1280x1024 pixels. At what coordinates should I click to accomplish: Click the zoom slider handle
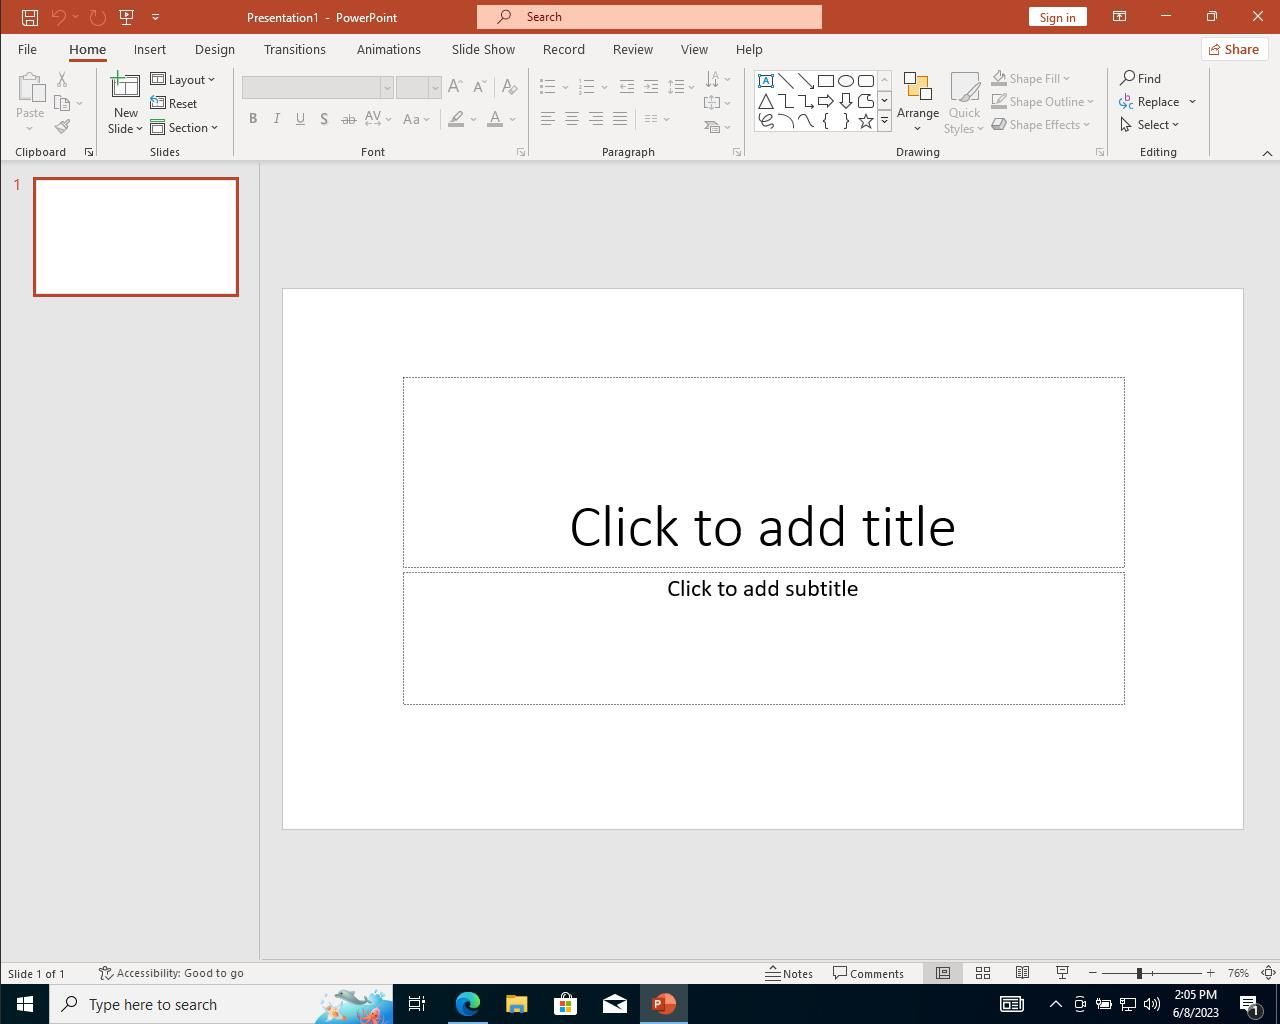pos(1139,973)
